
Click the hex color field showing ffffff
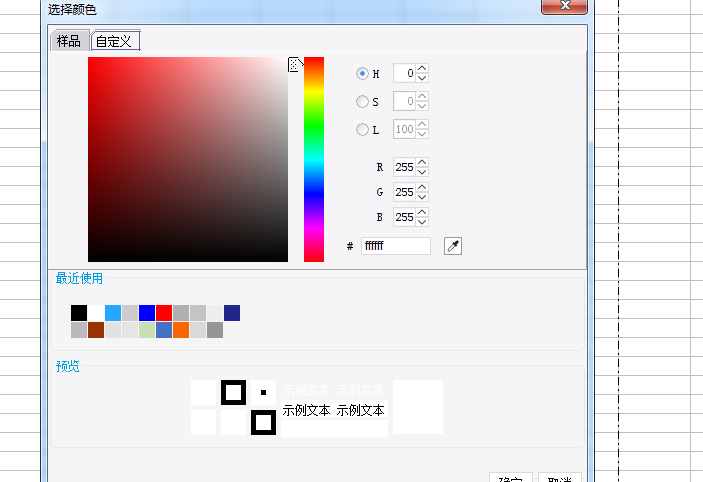396,246
